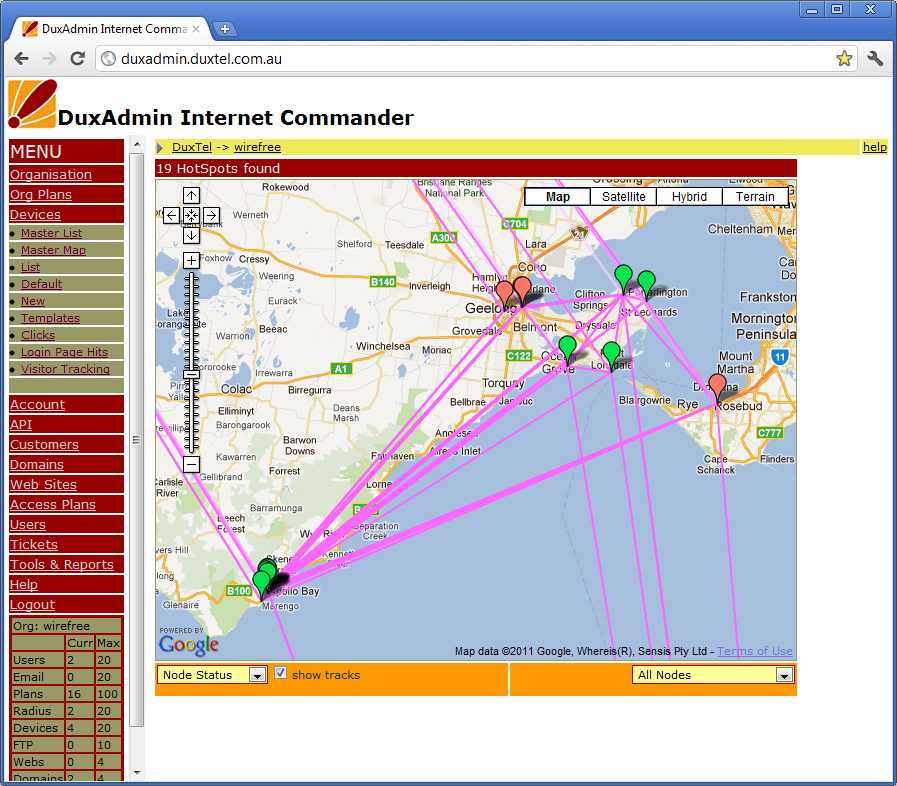This screenshot has height=786, width=897.
Task: Open Master Map under Devices
Action: 53,250
